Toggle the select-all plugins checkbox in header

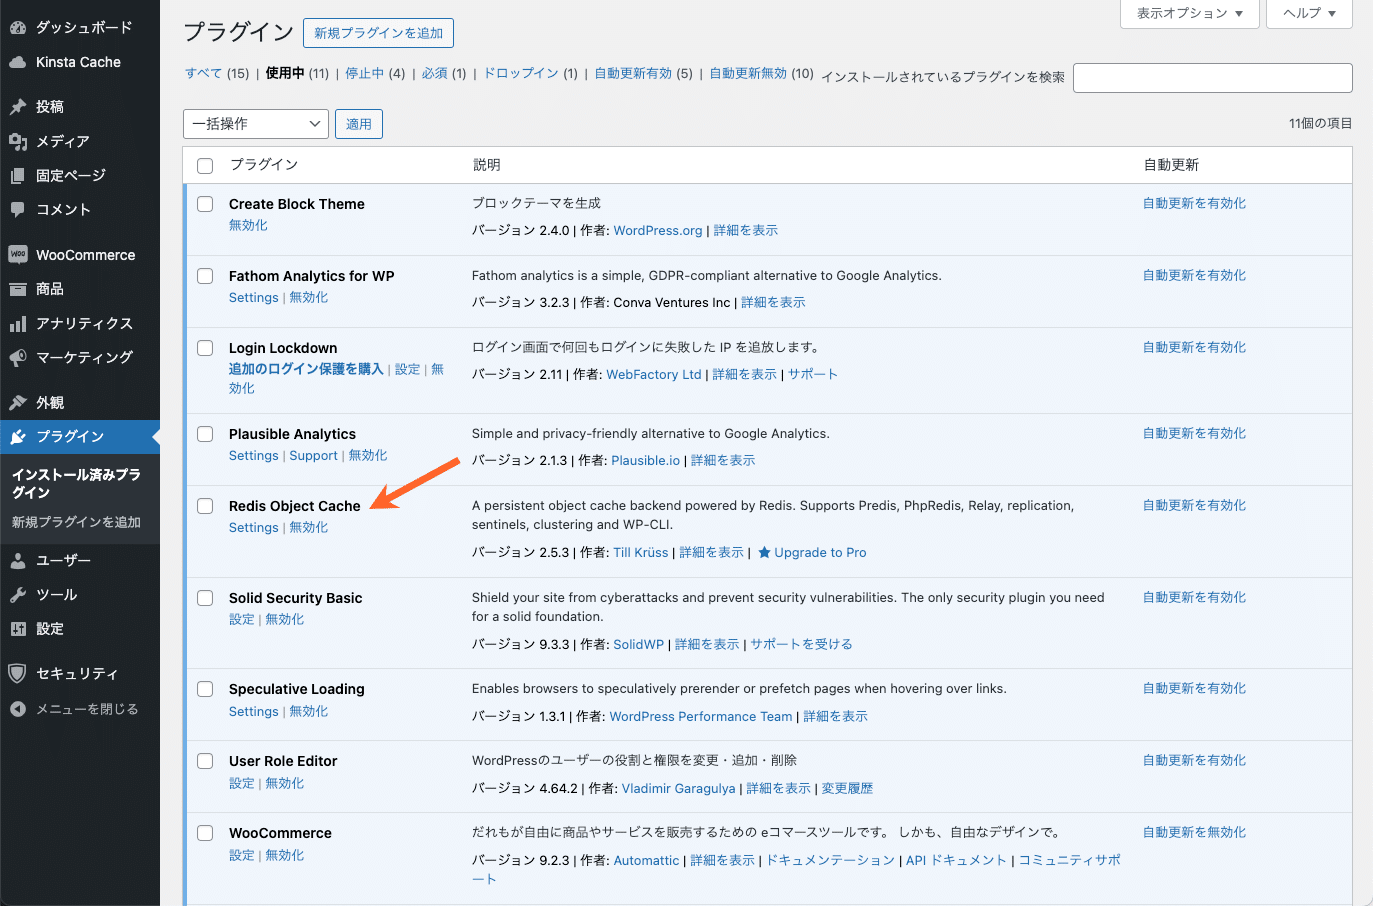tap(205, 166)
